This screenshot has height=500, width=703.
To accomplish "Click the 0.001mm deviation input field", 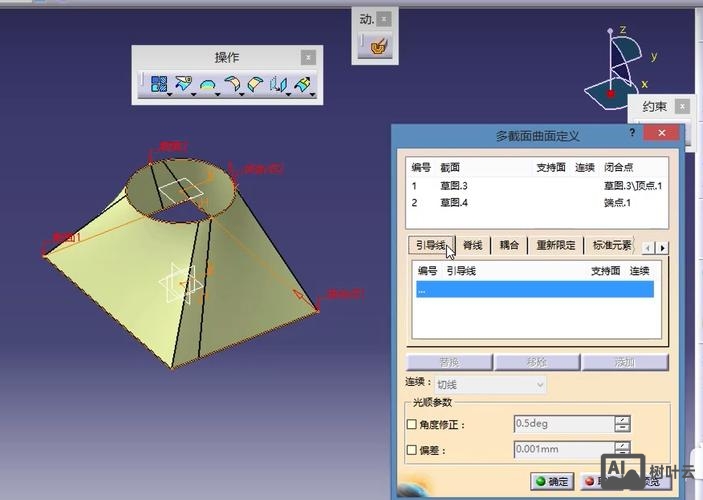I will (x=564, y=449).
